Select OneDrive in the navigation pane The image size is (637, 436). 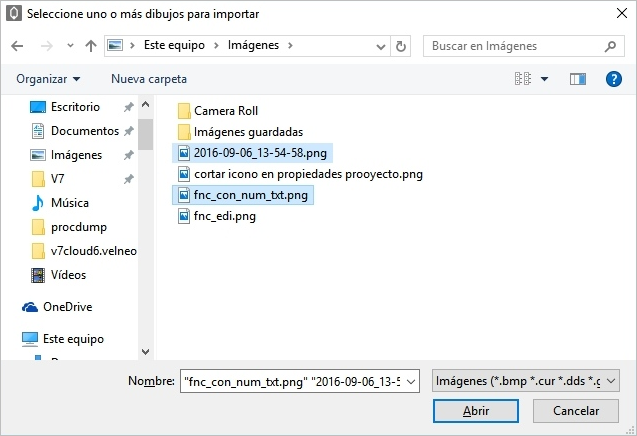pyautogui.click(x=67, y=307)
